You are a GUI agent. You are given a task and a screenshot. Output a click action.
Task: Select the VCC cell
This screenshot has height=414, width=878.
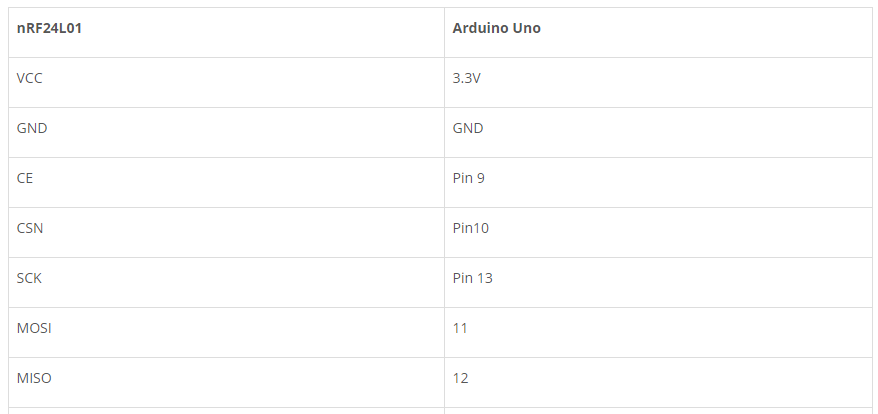(x=226, y=82)
